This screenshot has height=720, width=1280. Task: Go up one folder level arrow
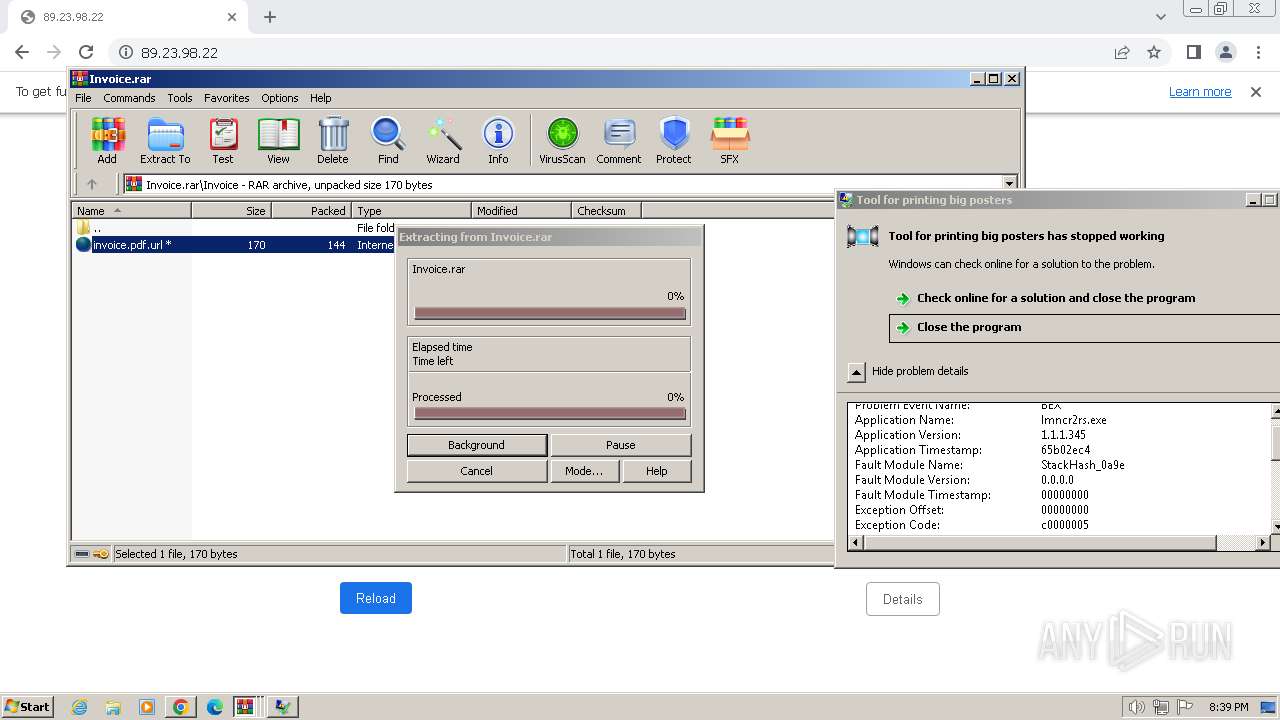(x=92, y=184)
